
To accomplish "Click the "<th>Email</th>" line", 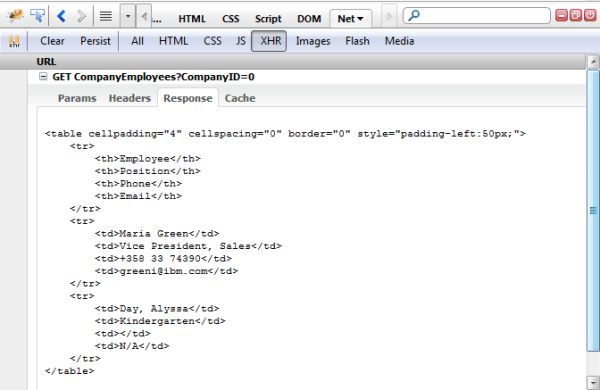I will 138,196.
